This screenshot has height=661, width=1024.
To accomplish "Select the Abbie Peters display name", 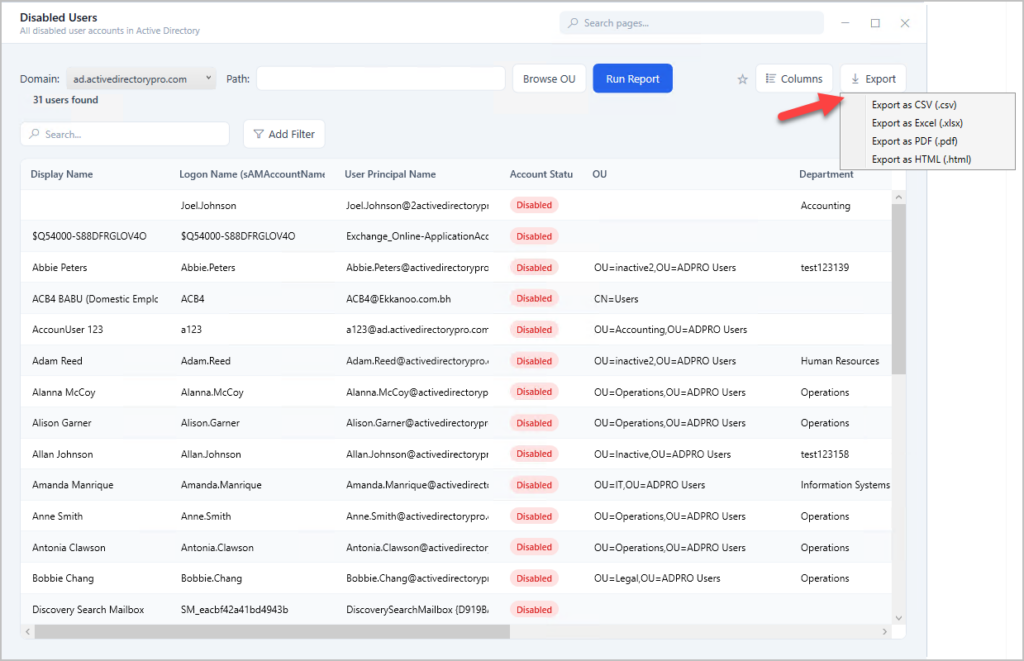I will point(59,268).
